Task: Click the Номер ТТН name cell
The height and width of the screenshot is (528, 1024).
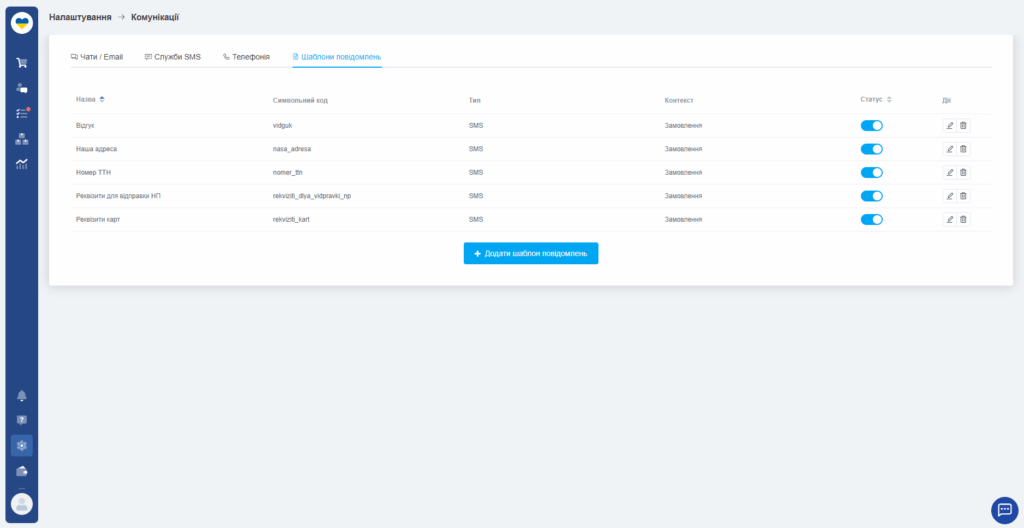Action: 94,173
